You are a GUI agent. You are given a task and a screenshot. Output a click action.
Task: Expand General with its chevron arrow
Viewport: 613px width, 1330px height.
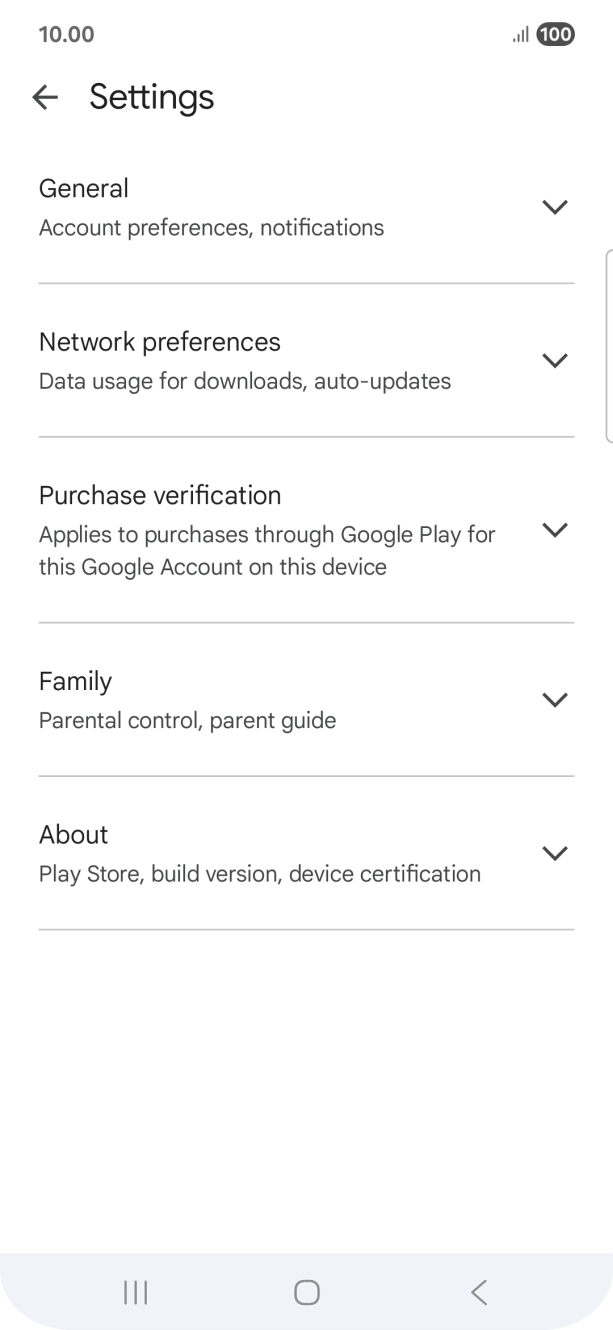pos(554,207)
